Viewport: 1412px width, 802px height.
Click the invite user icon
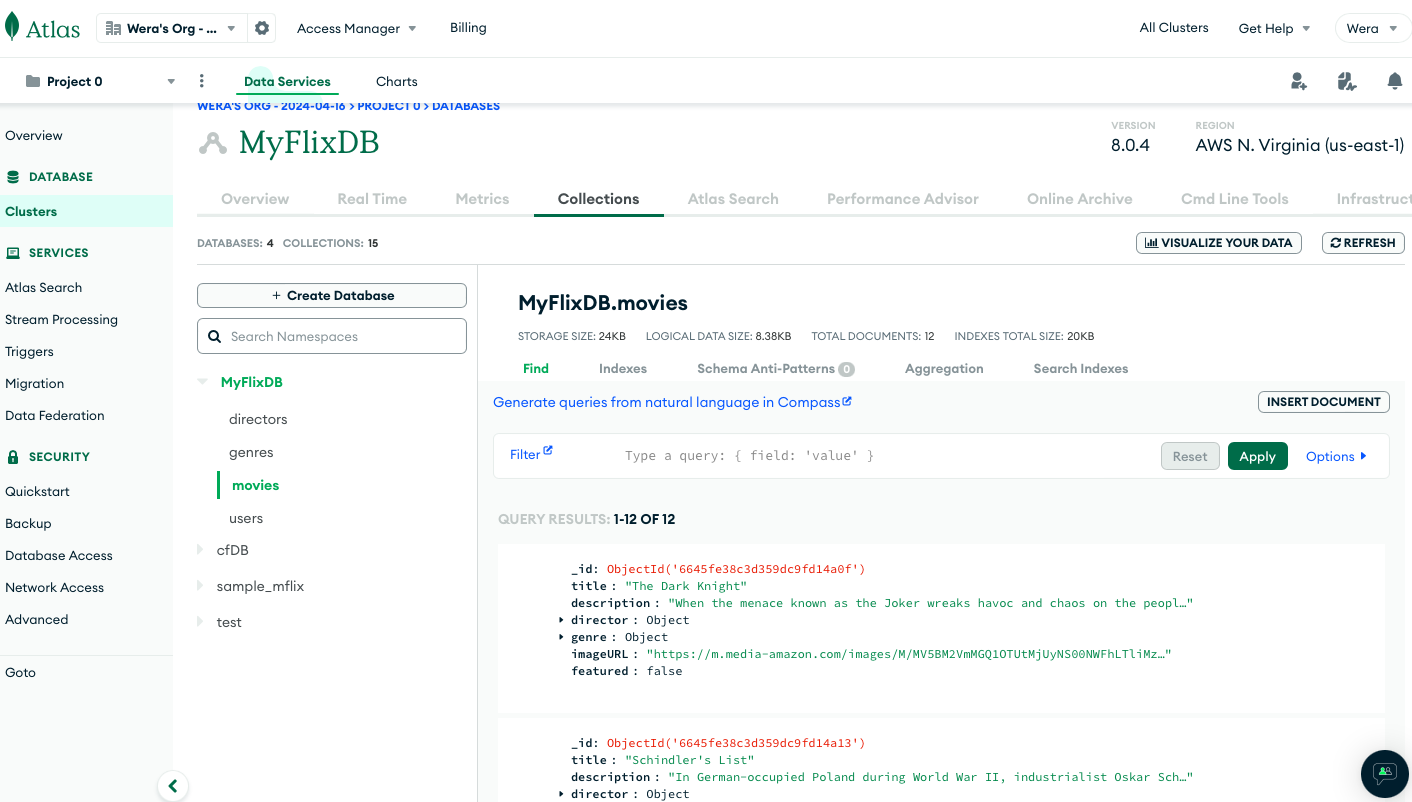(x=1298, y=81)
